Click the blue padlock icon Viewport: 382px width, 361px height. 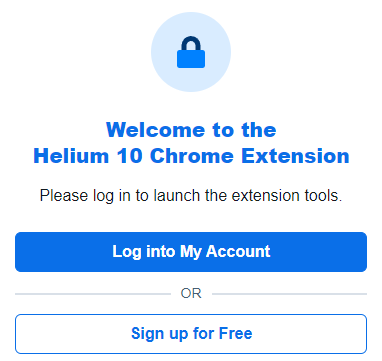tap(191, 52)
